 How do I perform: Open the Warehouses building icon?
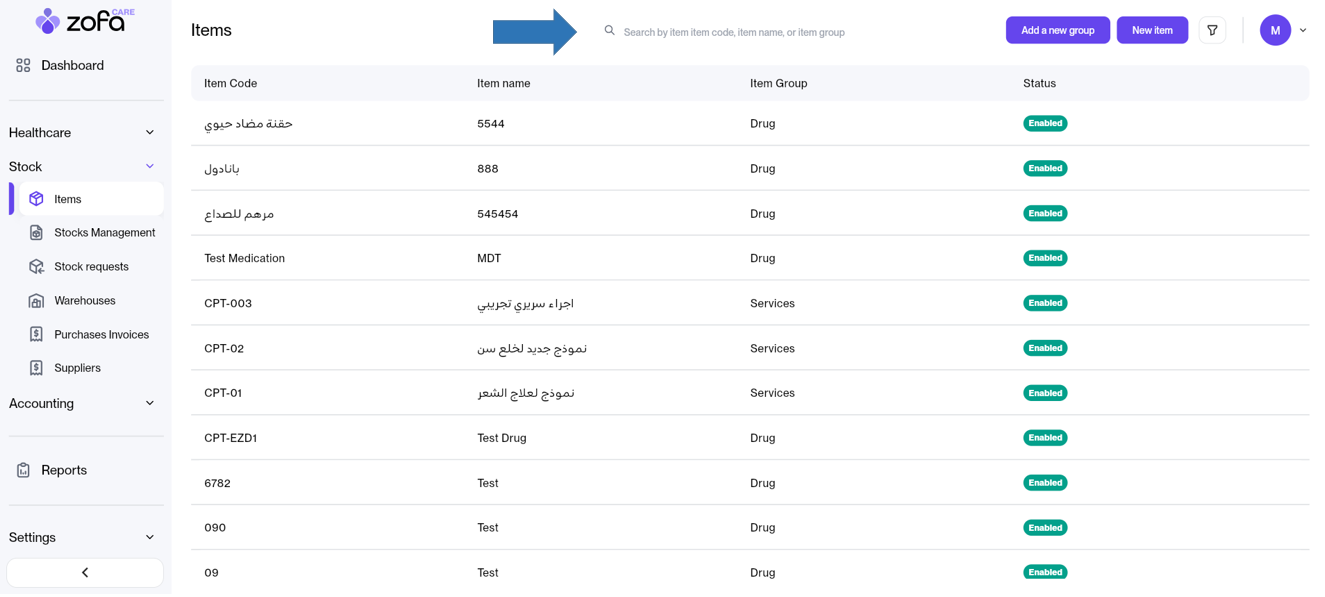point(36,301)
